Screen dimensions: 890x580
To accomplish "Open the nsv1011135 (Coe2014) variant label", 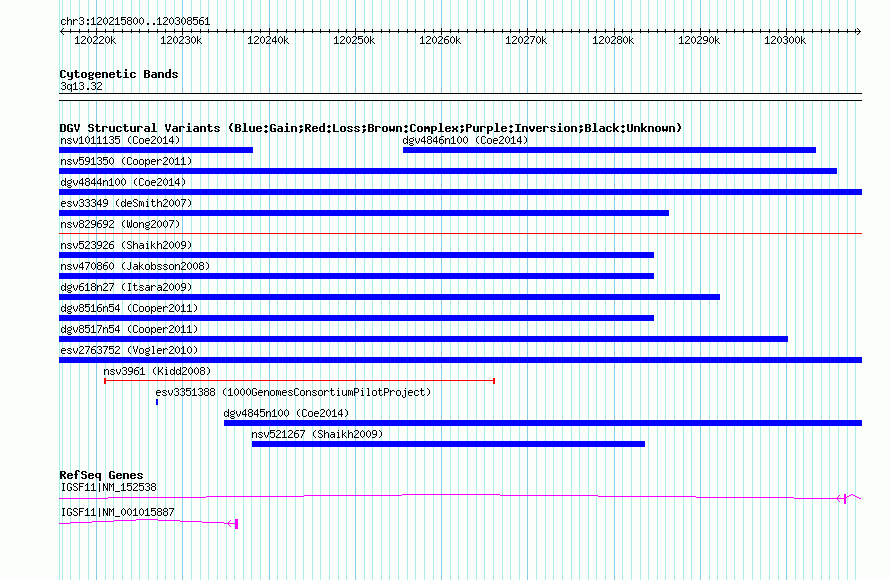I will coord(120,140).
